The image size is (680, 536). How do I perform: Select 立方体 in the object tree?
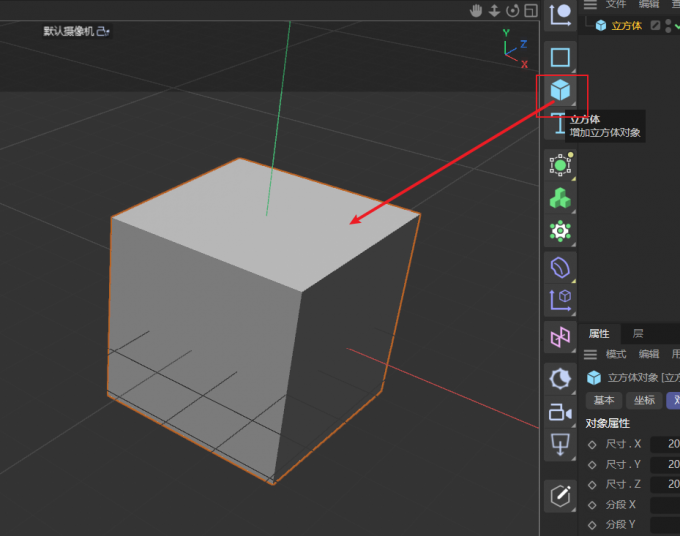[x=627, y=26]
